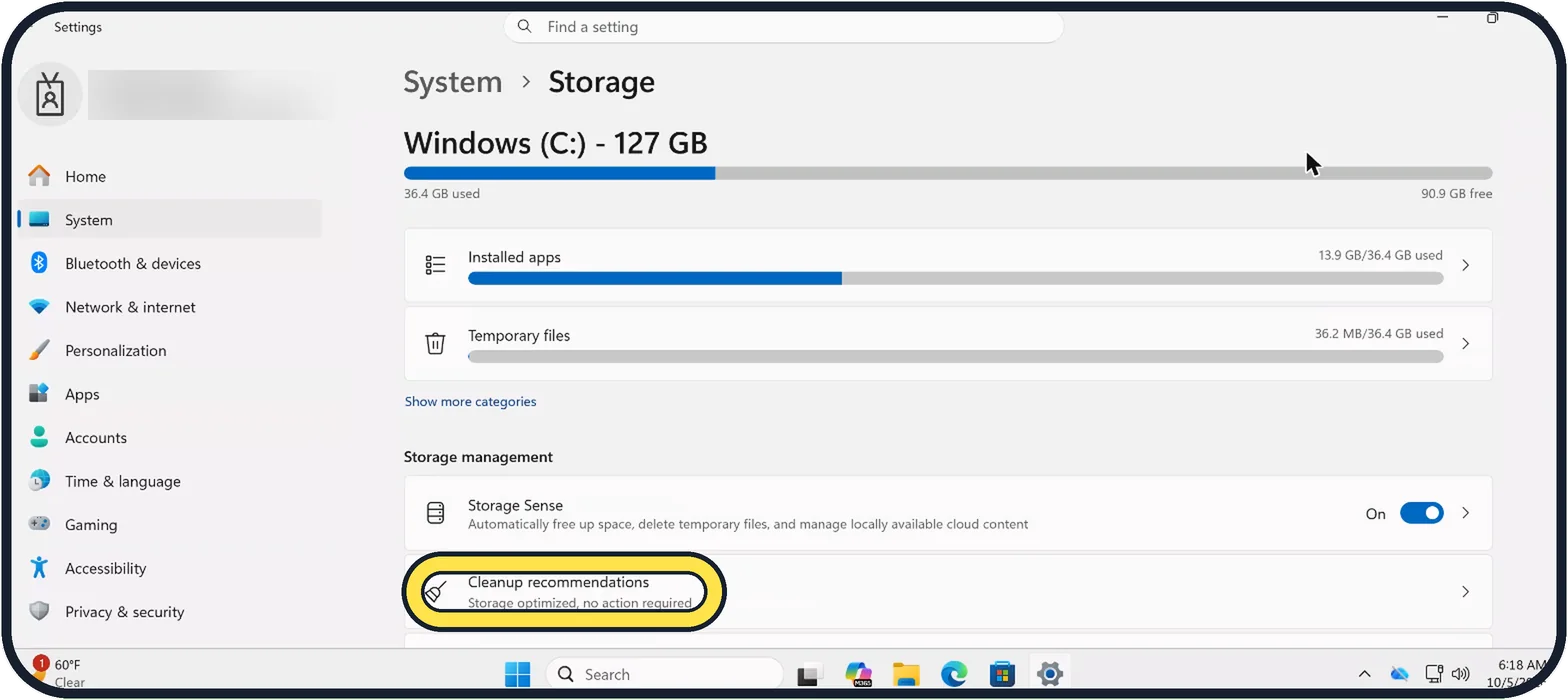
Task: Click the Cleanup recommendations broom icon
Action: click(435, 592)
